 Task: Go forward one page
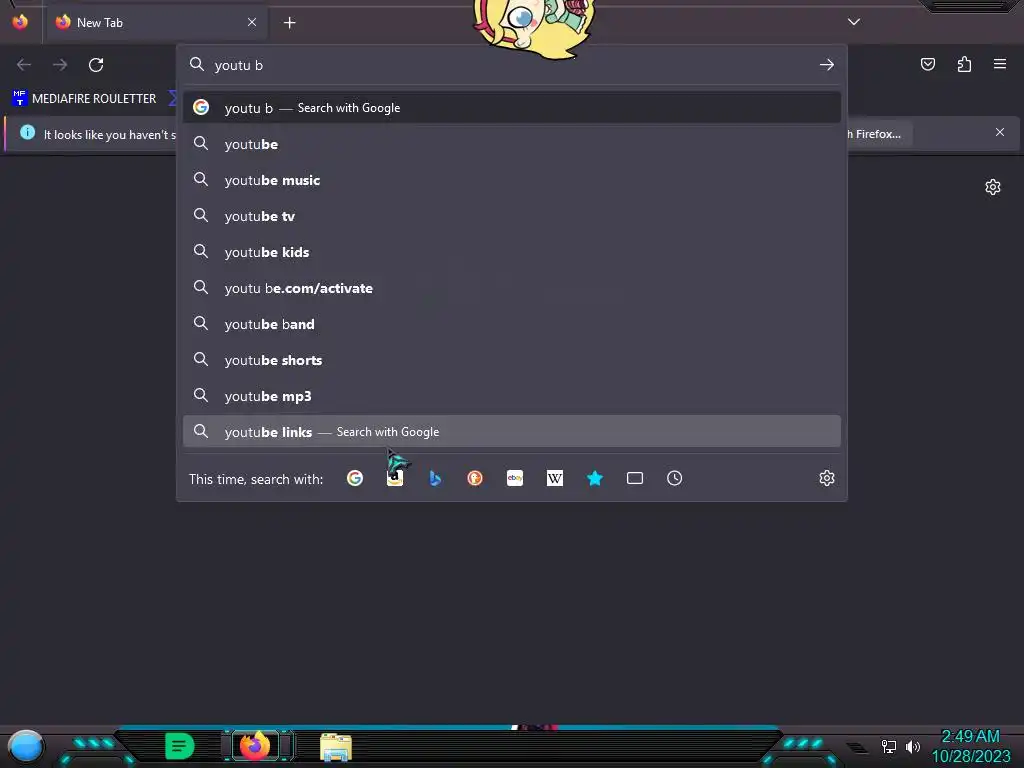[60, 65]
